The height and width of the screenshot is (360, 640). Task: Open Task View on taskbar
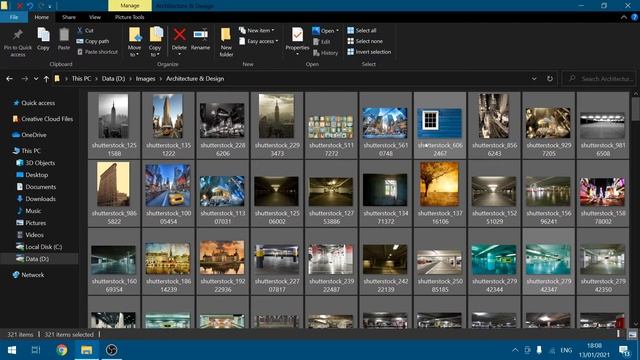(x=36, y=350)
